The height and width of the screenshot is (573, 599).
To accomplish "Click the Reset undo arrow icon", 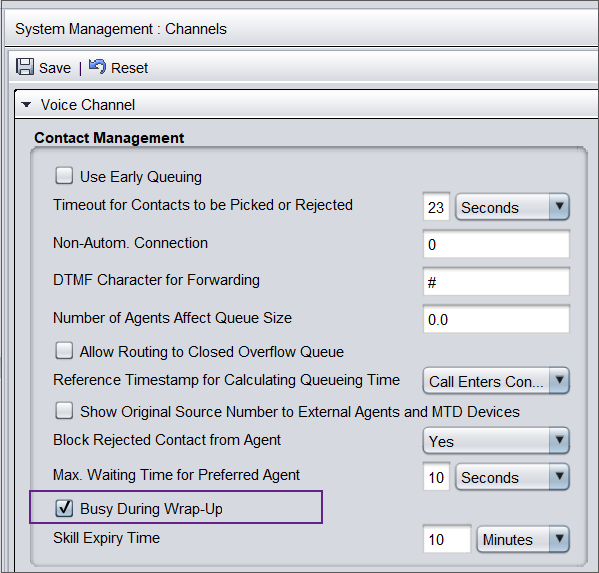I will [97, 66].
